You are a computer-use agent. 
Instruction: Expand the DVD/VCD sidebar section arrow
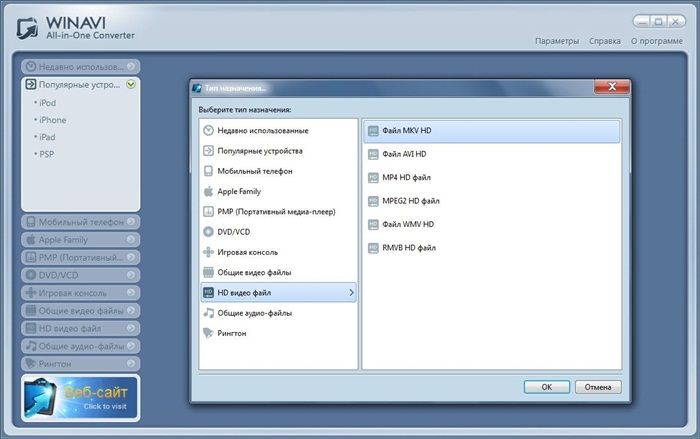(131, 275)
